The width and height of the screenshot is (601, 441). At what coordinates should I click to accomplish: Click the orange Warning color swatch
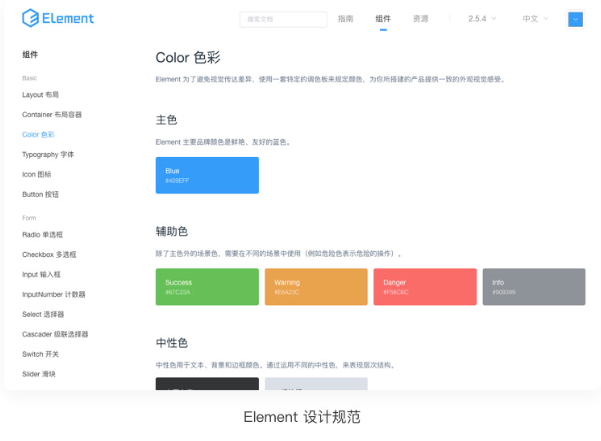316,287
